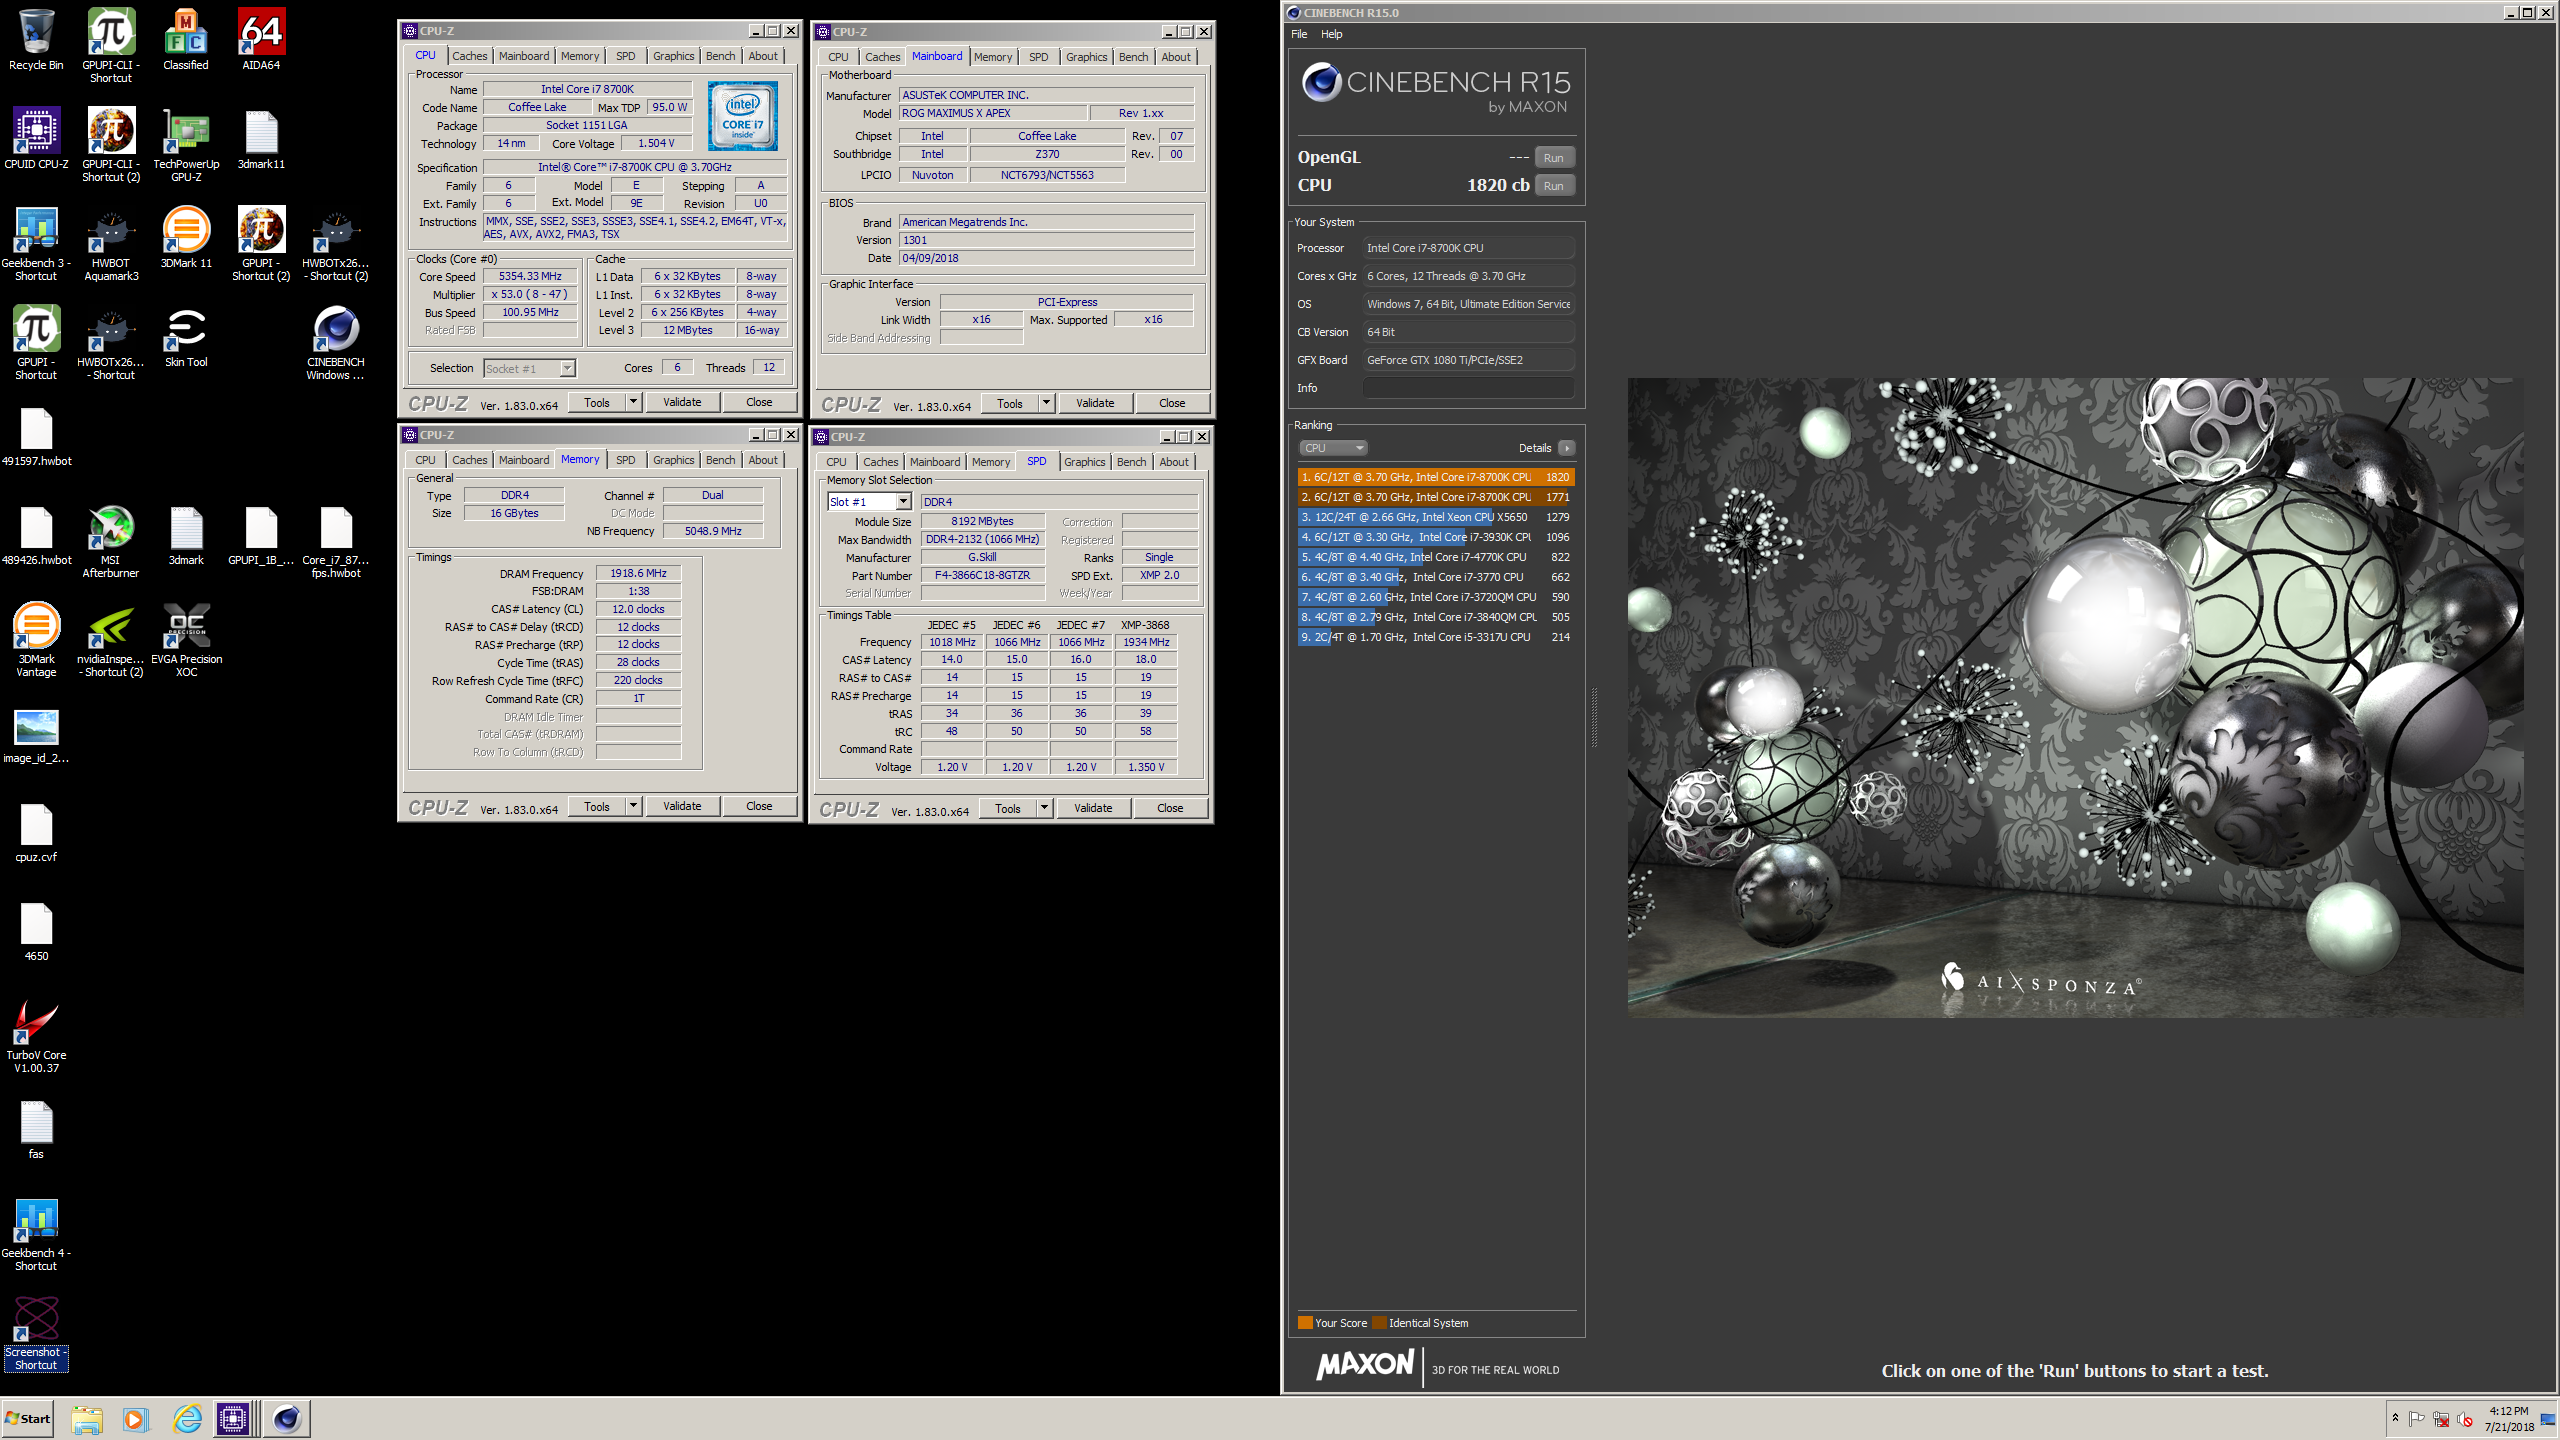Select the Screenshot shortcut icon

coord(36,1334)
